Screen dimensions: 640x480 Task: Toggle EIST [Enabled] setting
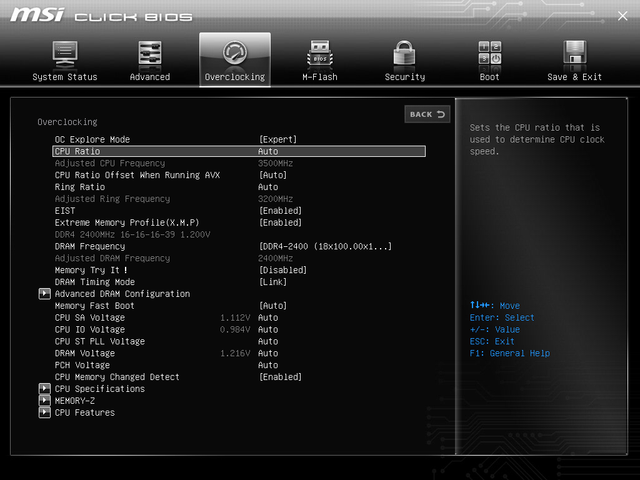click(x=280, y=211)
